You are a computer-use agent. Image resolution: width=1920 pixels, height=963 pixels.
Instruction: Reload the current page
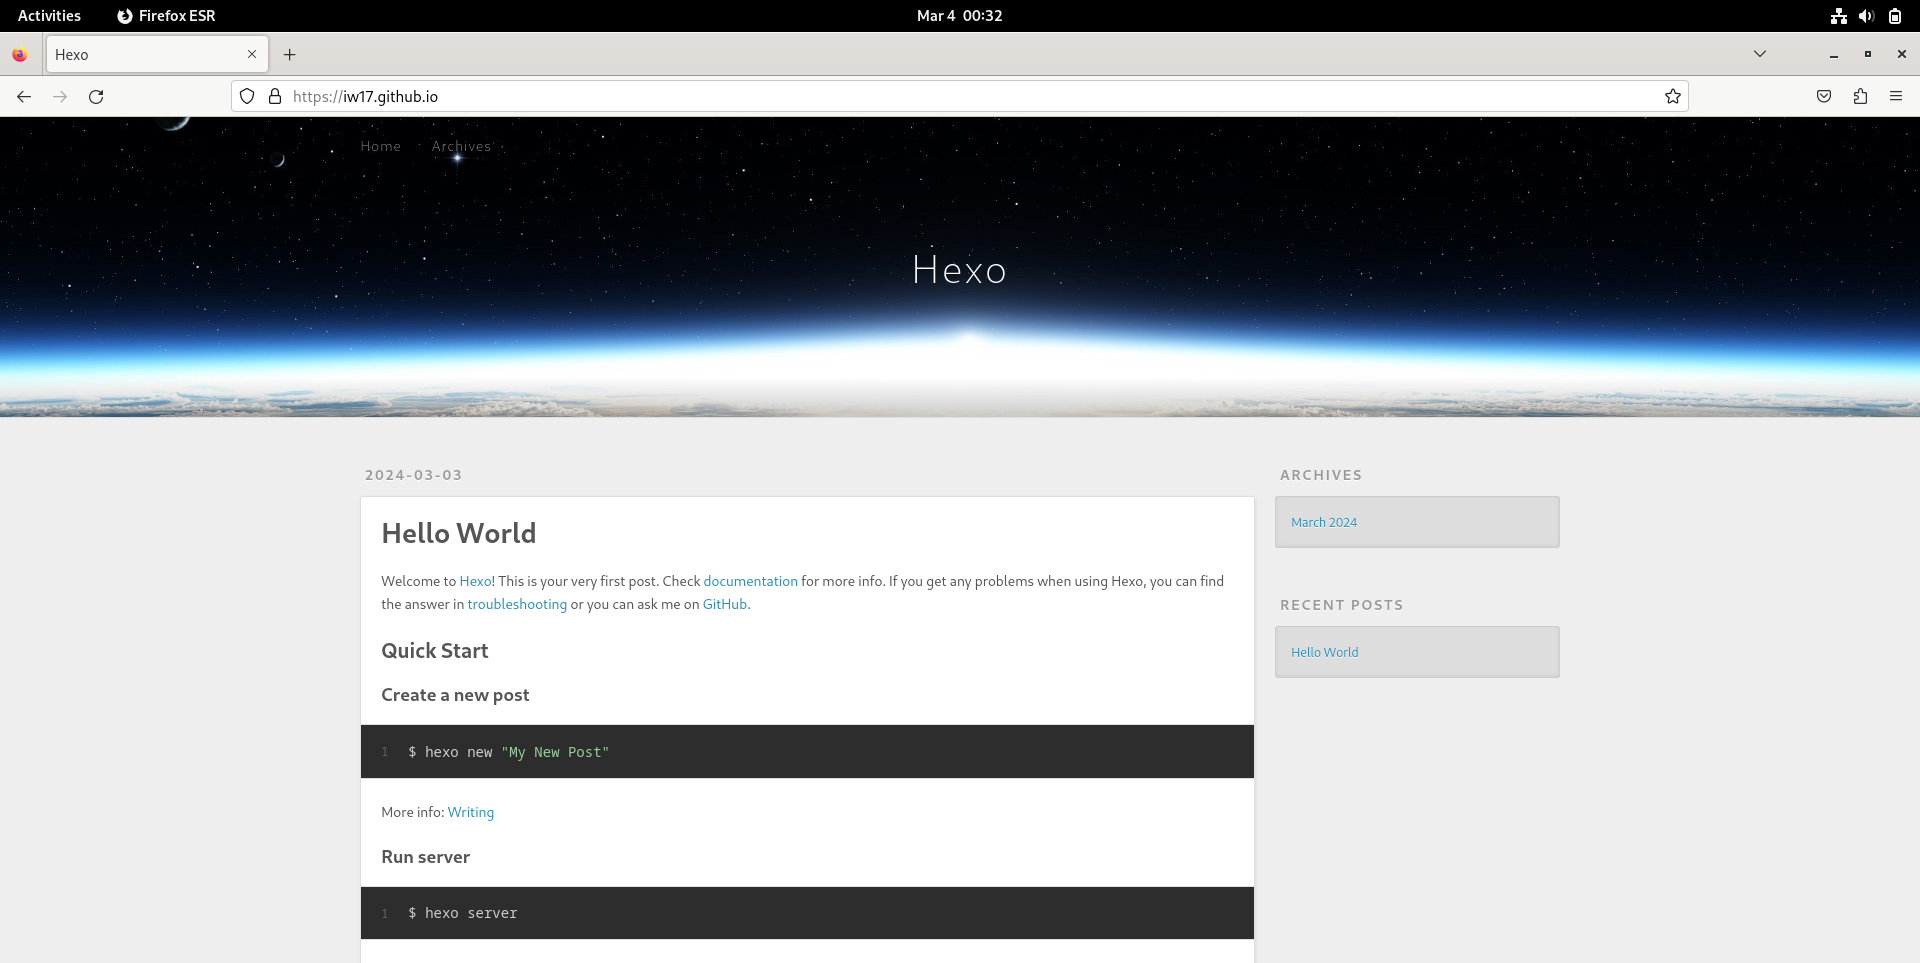(x=96, y=96)
